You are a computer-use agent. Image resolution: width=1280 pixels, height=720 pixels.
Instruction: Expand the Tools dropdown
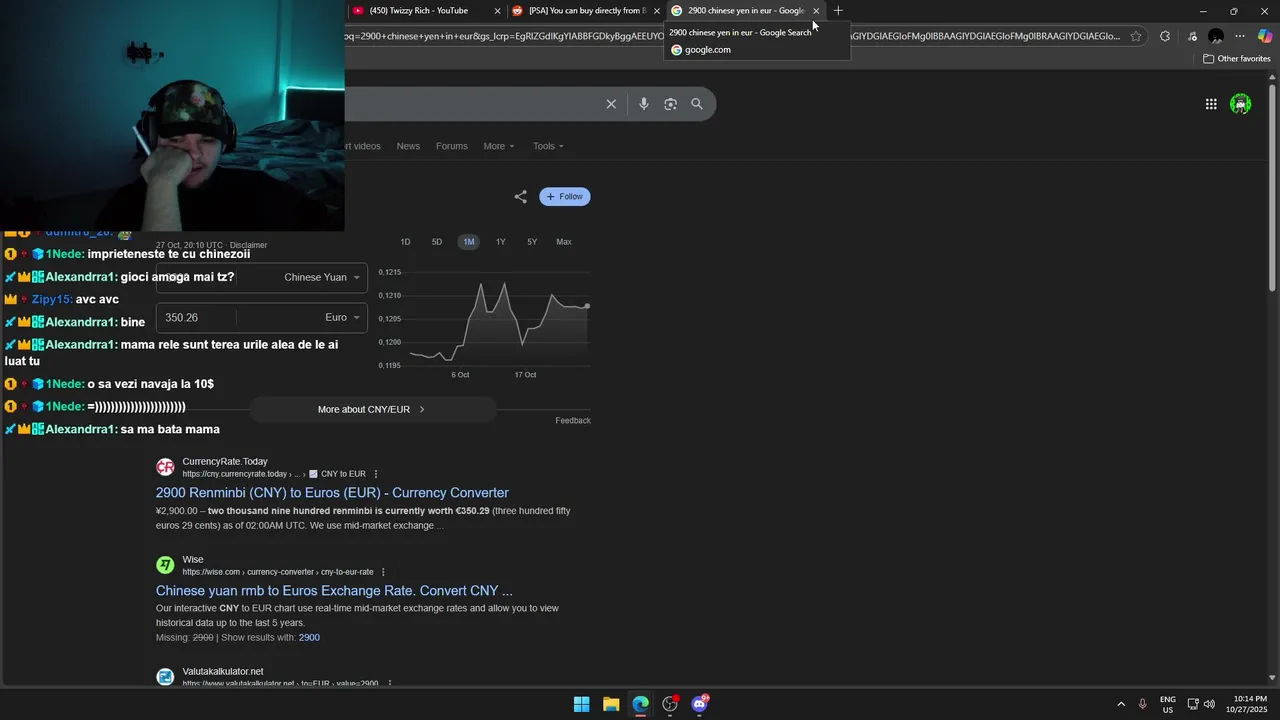coord(548,146)
